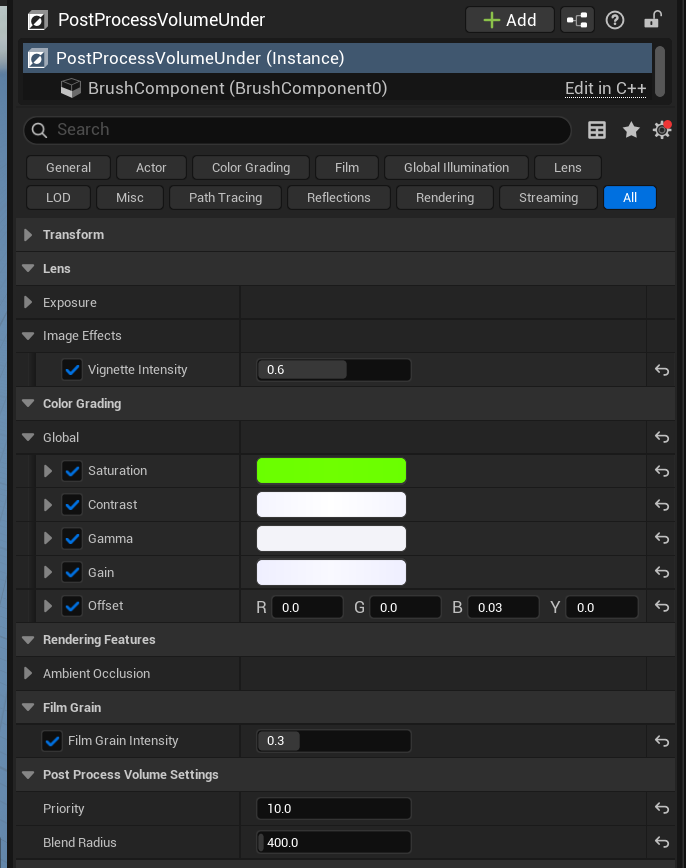
Task: Click the Priority value field
Action: point(334,808)
